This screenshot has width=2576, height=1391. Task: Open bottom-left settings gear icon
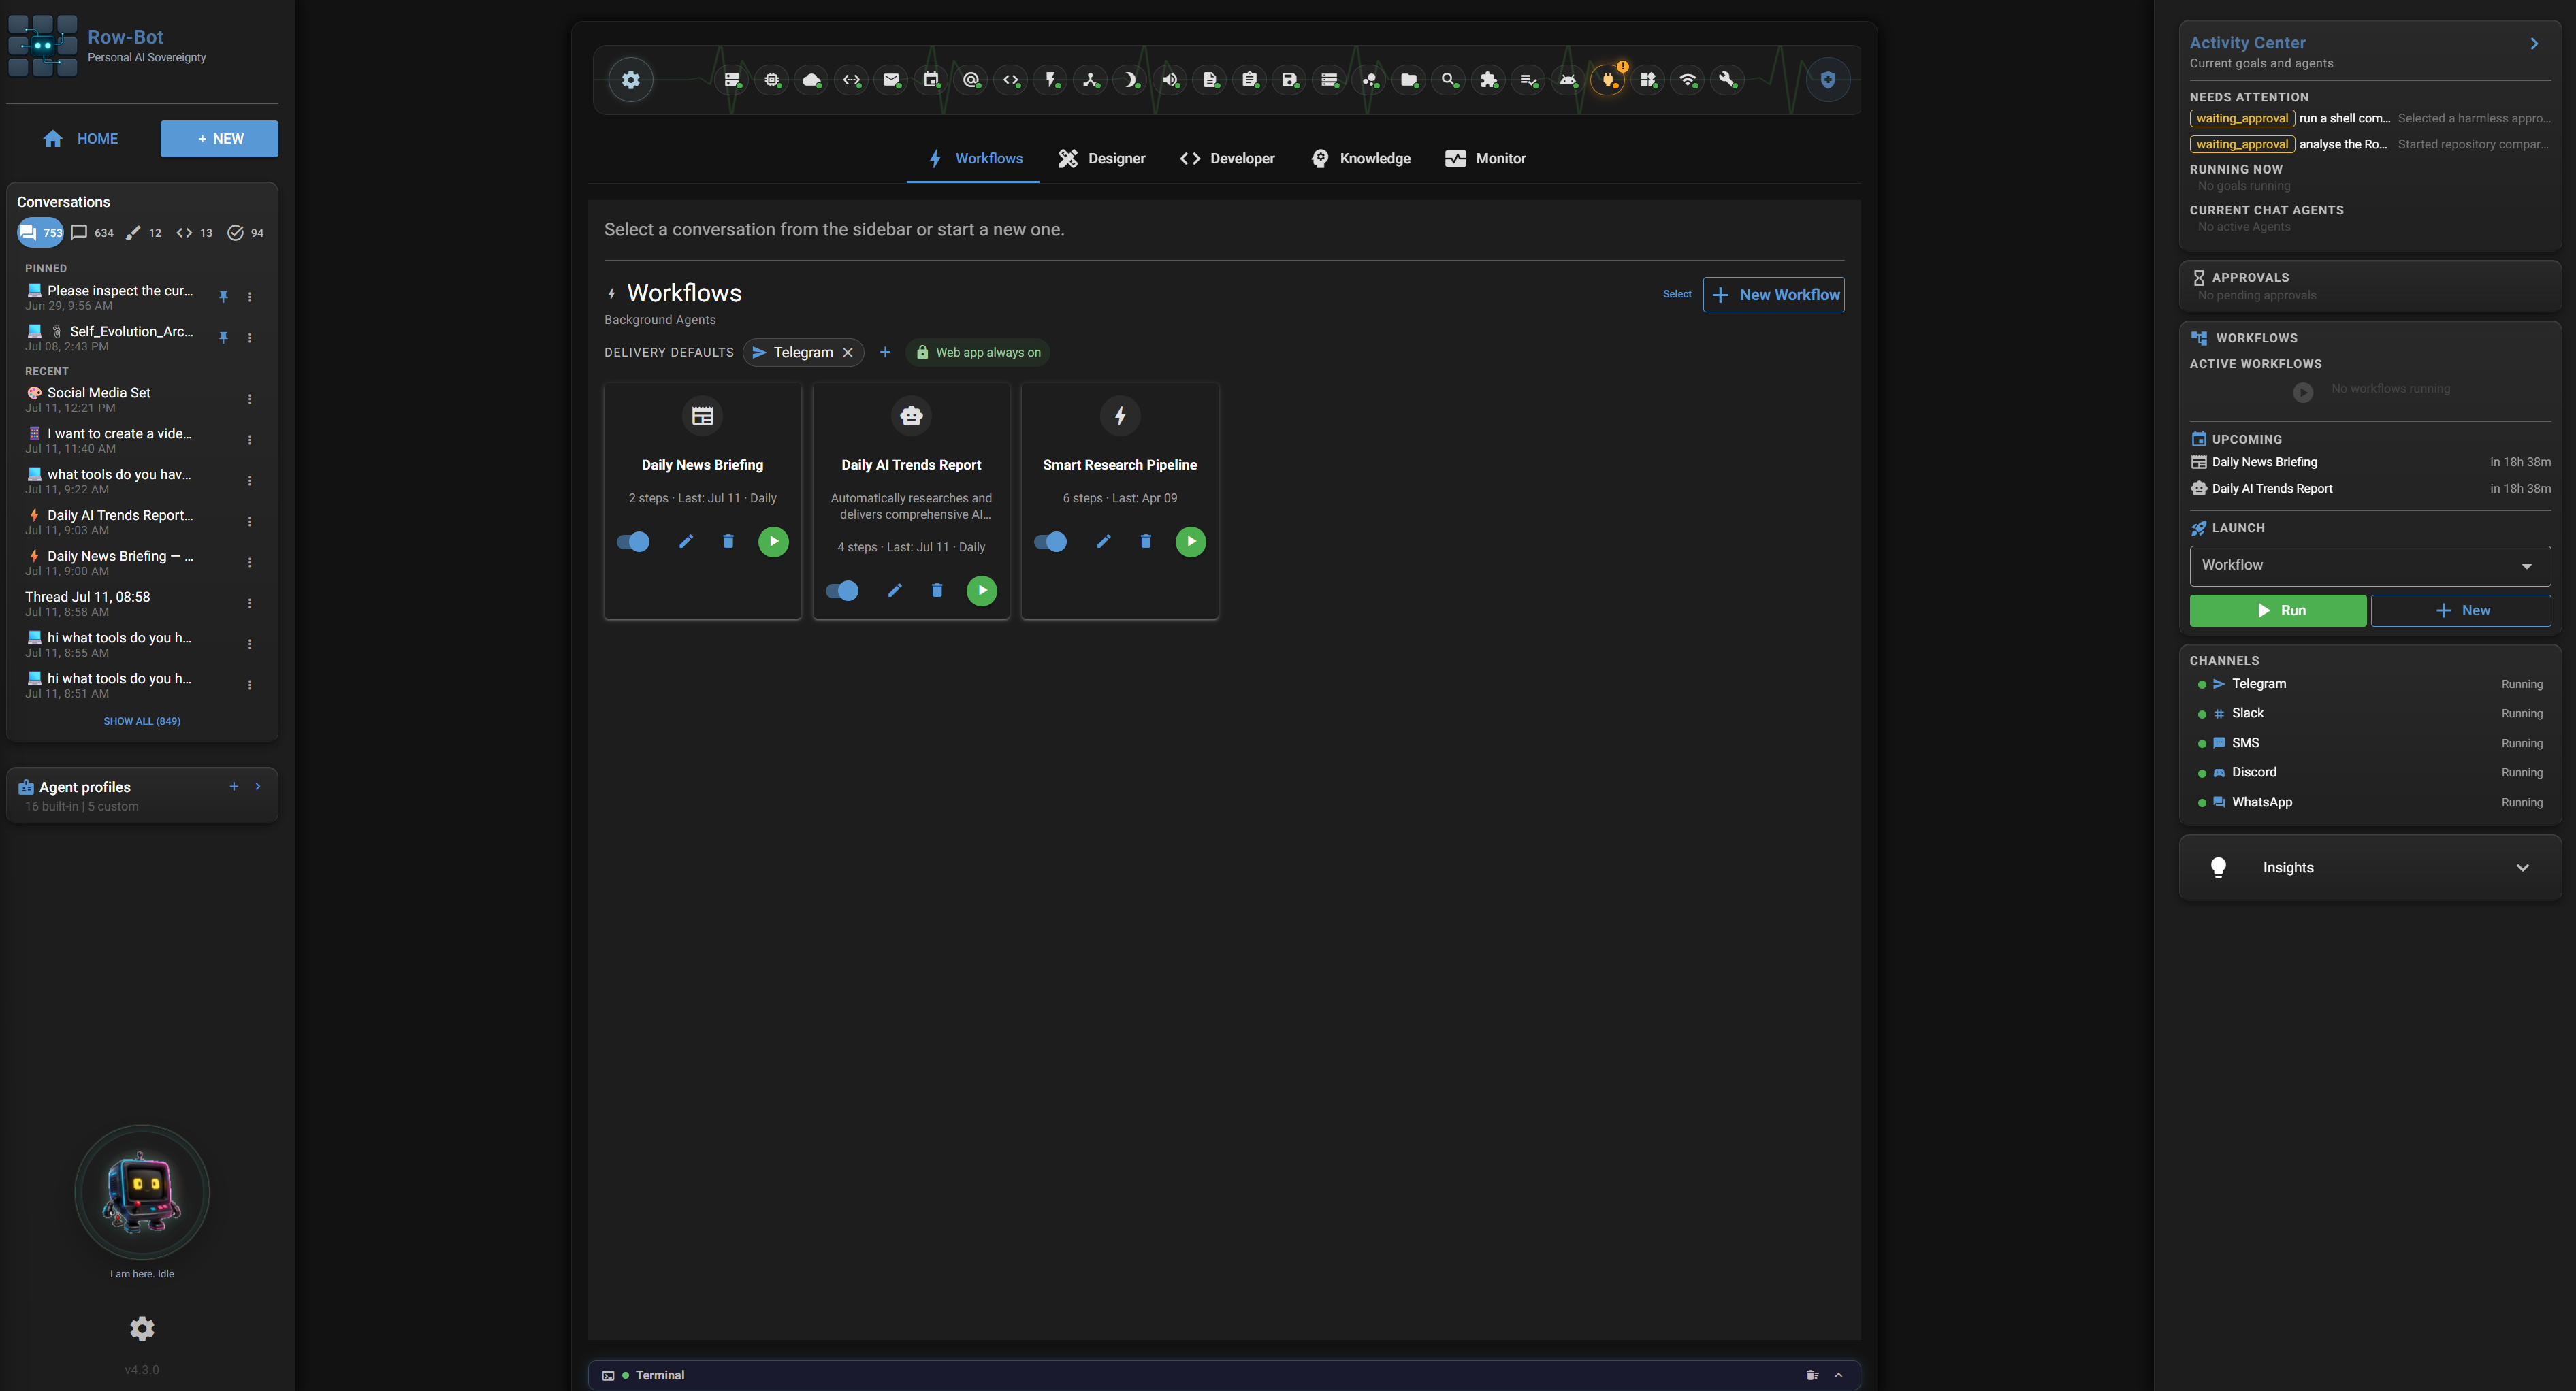(142, 1328)
